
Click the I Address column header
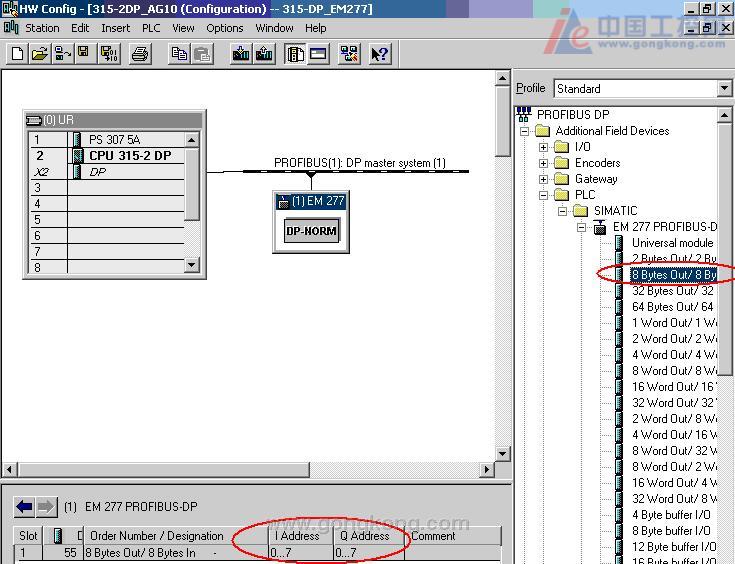pyautogui.click(x=301, y=536)
